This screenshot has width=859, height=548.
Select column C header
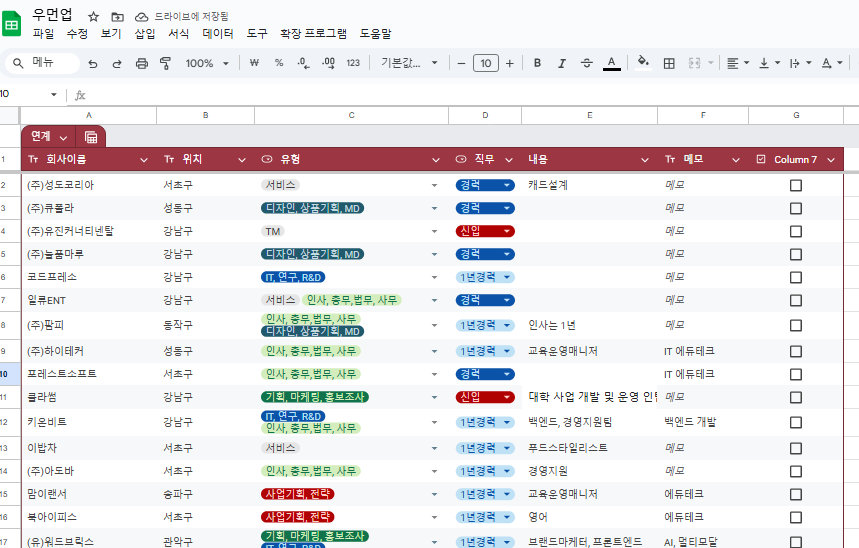[352, 115]
